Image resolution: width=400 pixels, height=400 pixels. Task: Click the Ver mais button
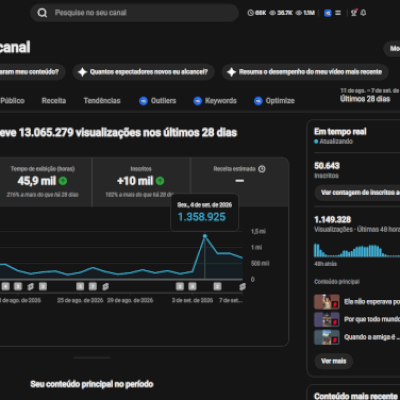334,361
